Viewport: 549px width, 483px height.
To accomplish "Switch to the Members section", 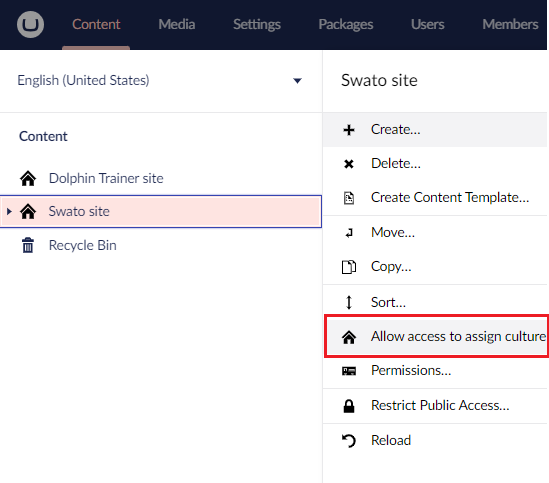I will point(510,25).
